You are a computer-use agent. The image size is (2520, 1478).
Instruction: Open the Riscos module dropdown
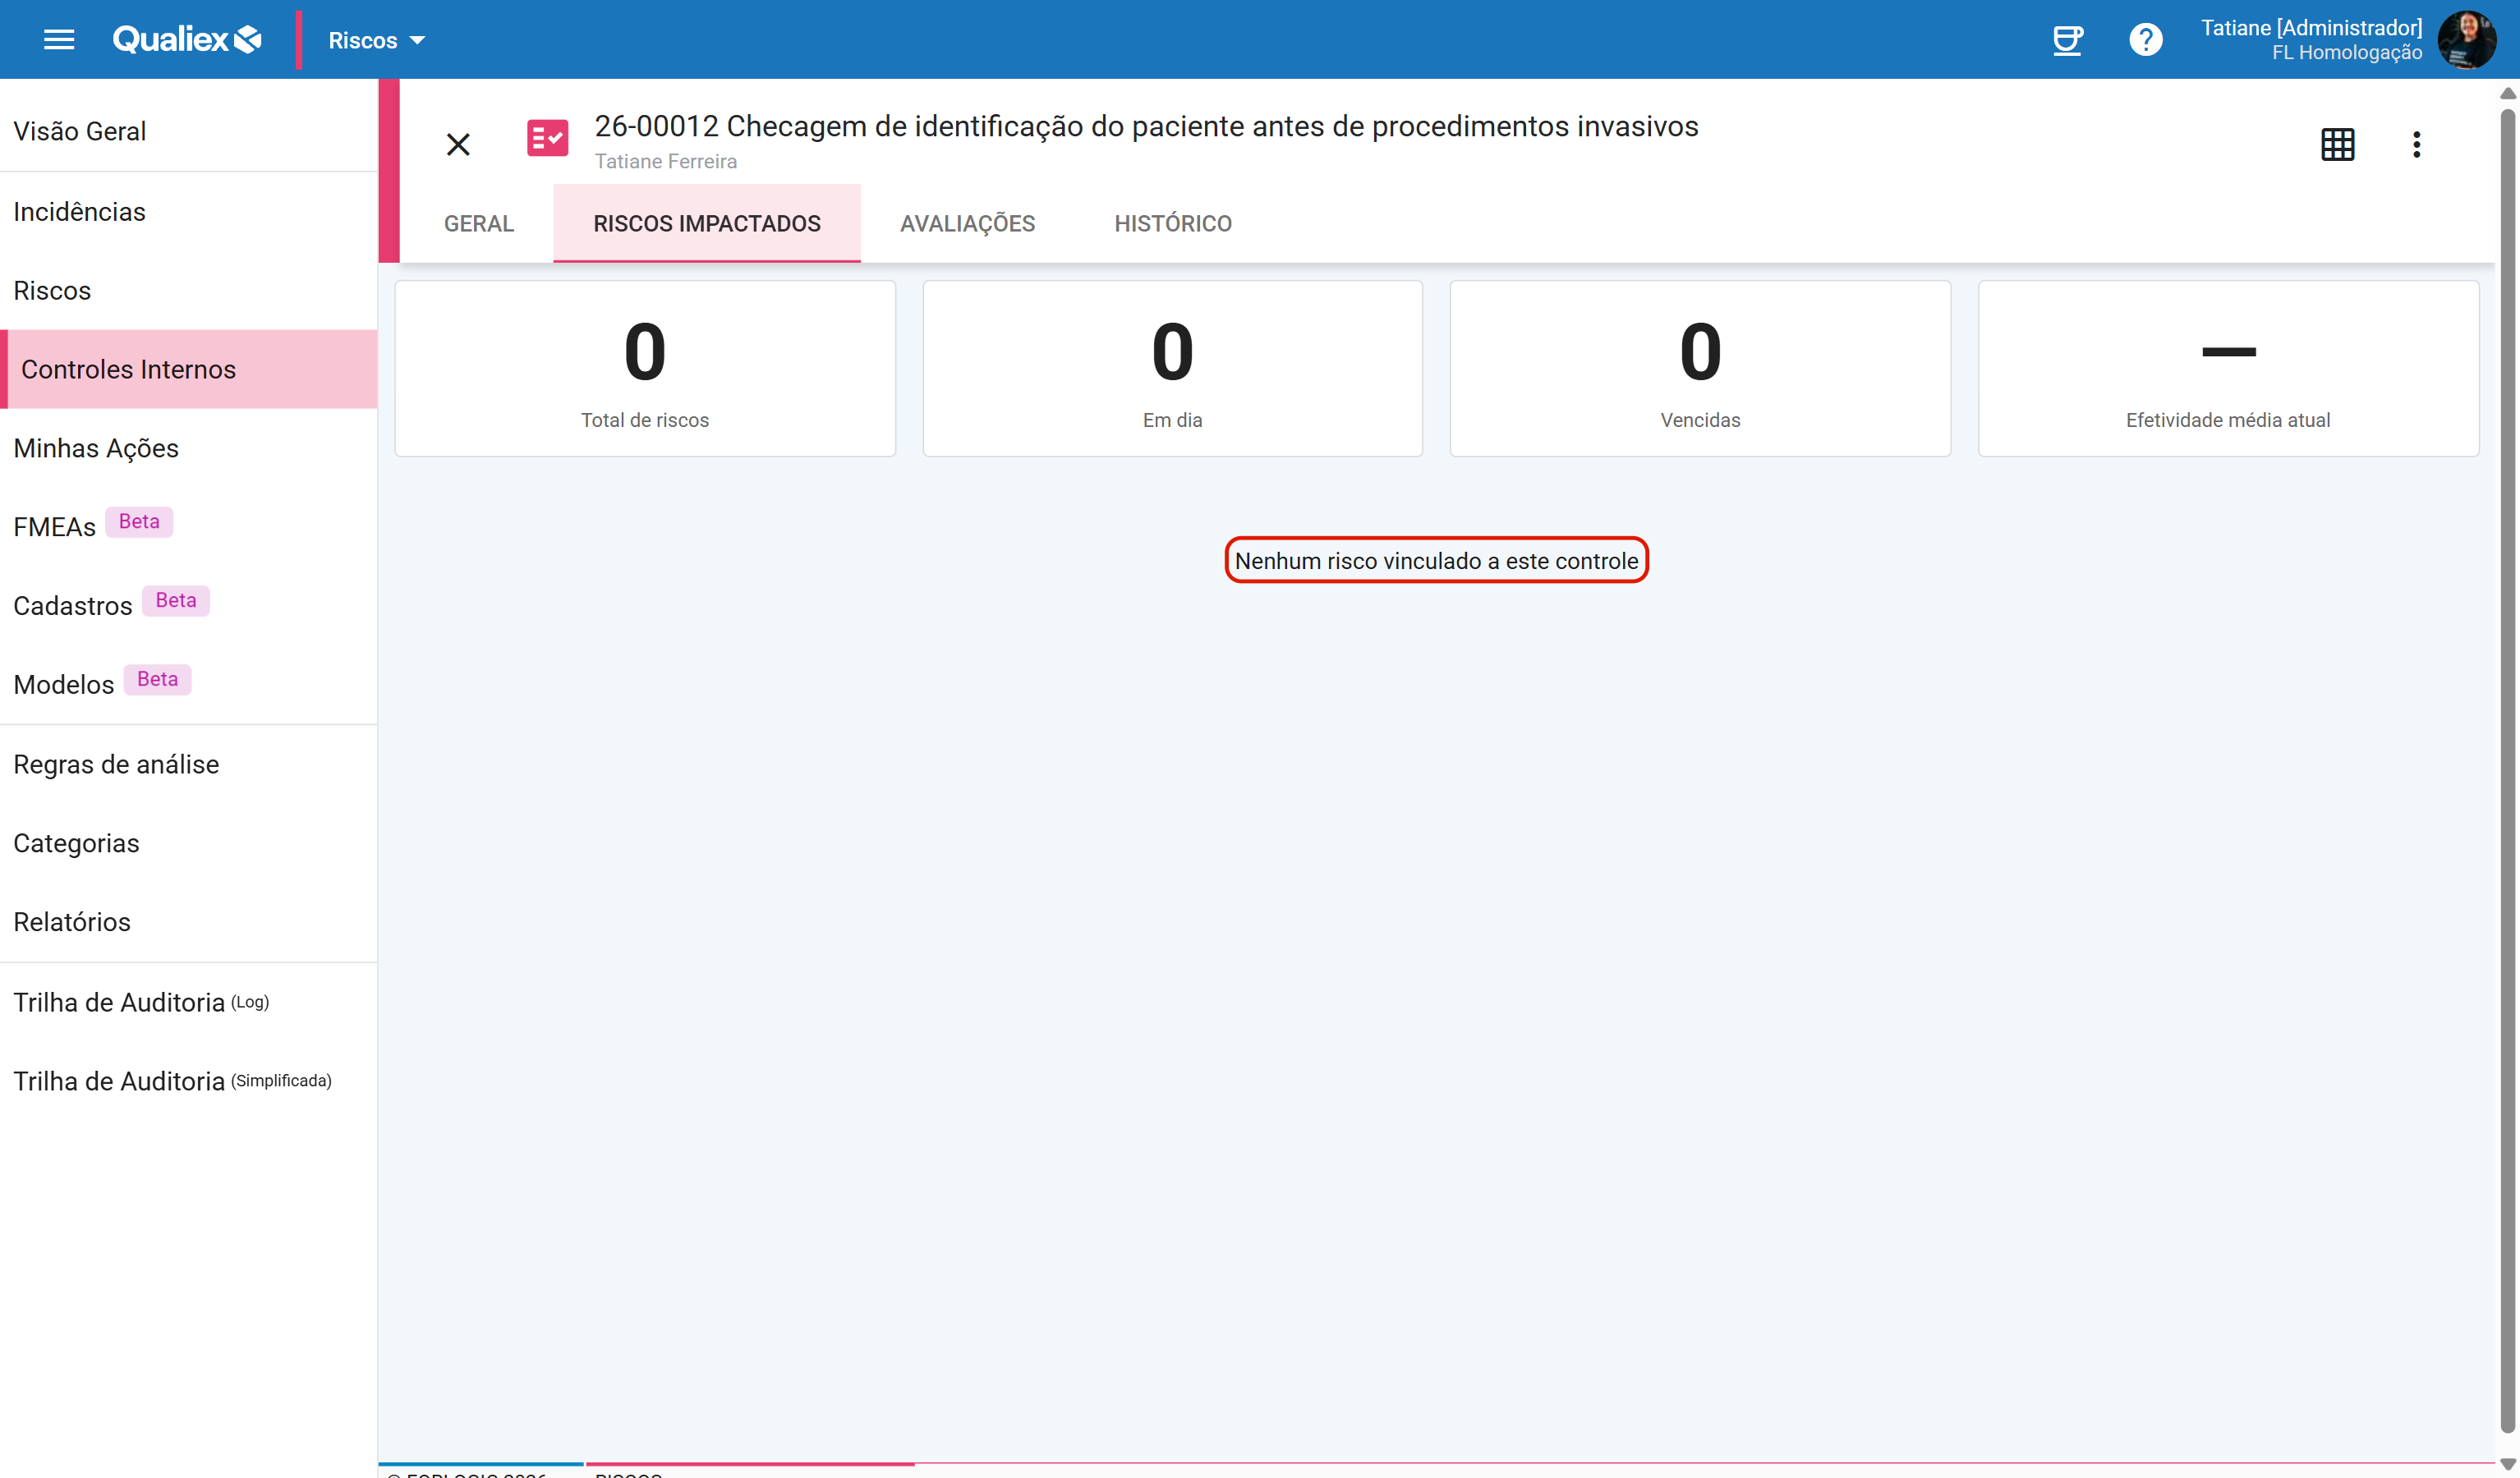click(x=377, y=40)
